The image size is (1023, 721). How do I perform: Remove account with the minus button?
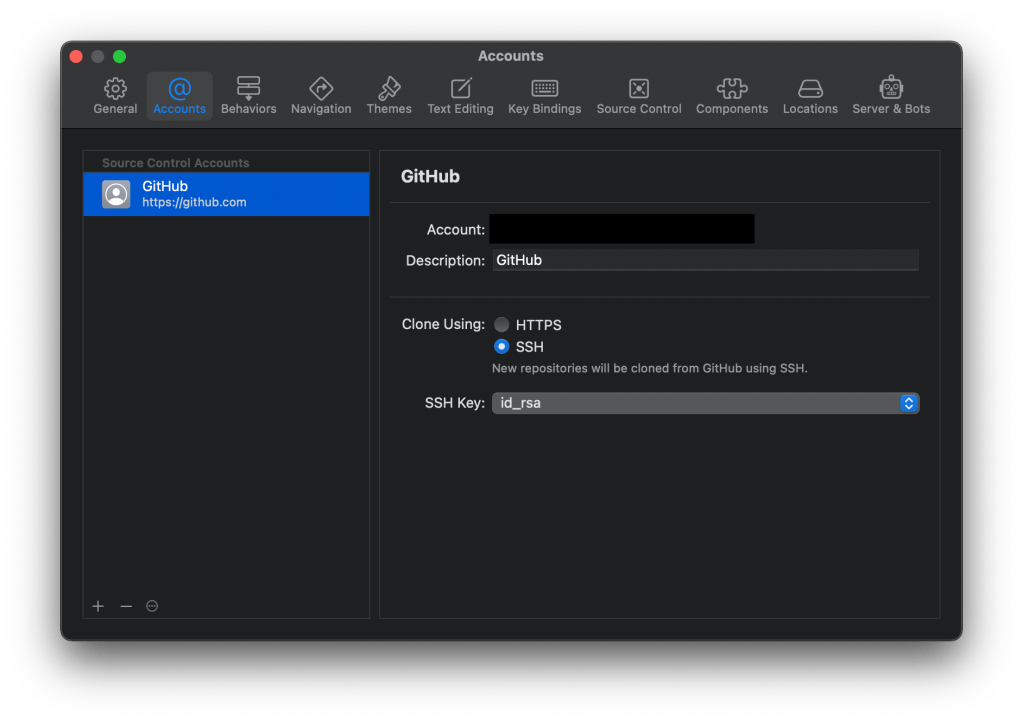tap(126, 606)
